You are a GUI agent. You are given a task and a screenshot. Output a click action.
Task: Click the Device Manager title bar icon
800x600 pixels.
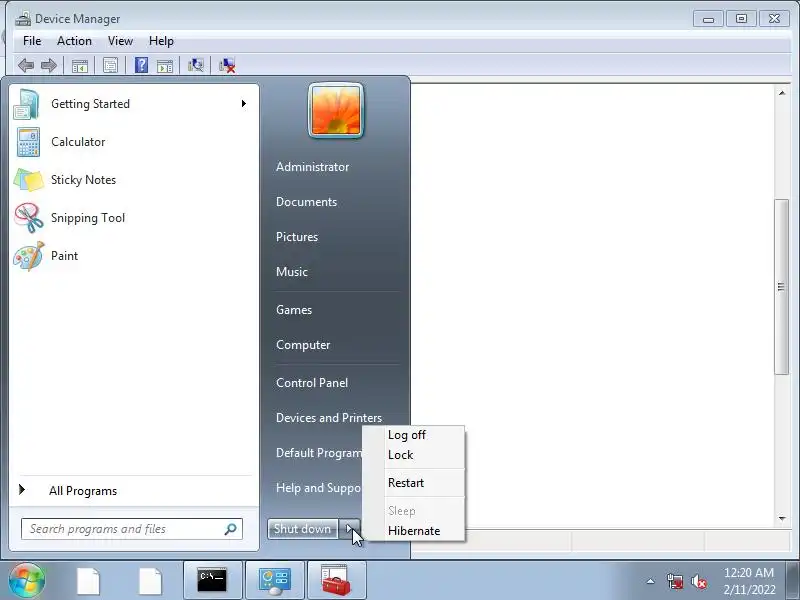[22, 19]
